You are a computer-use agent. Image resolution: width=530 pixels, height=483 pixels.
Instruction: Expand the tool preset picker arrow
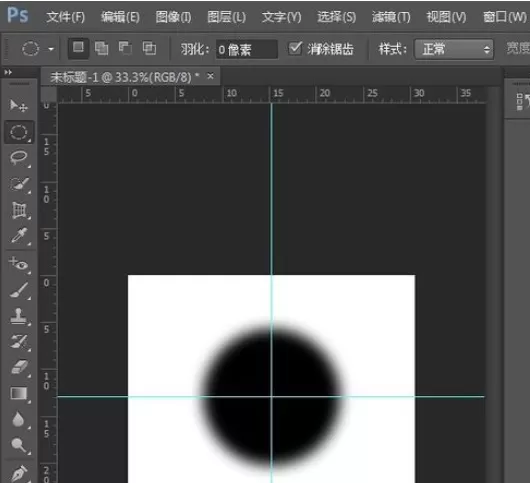coord(51,49)
